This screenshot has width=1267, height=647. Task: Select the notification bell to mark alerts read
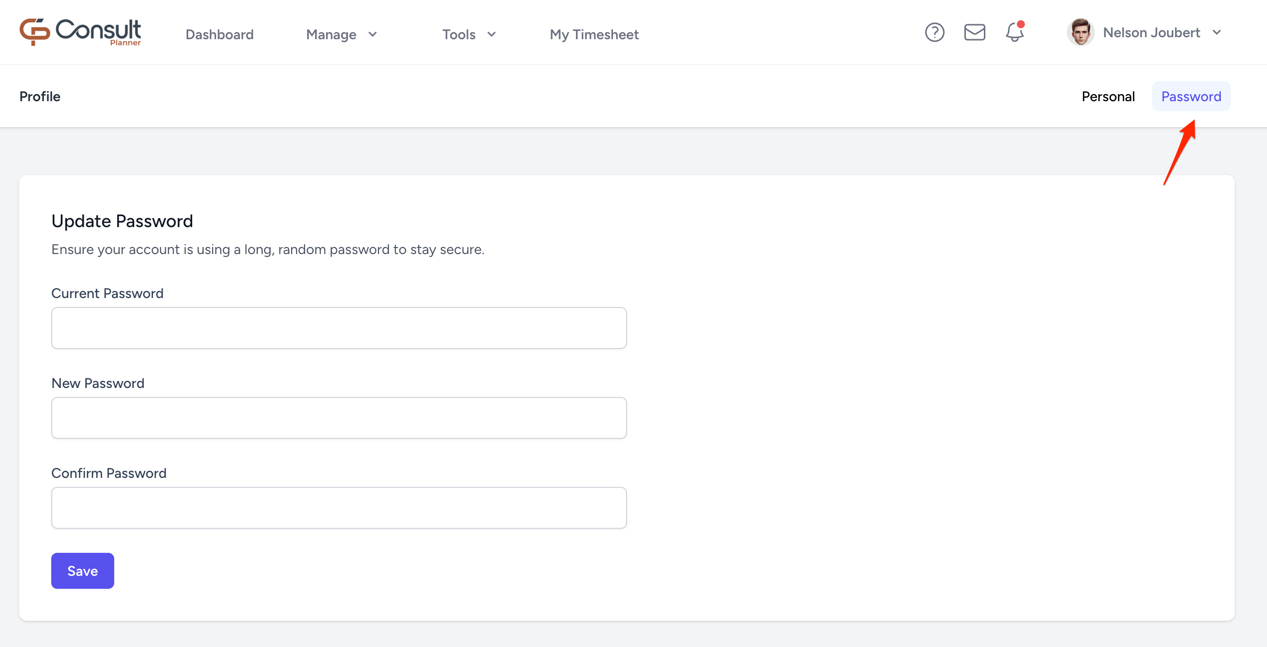(x=1014, y=32)
